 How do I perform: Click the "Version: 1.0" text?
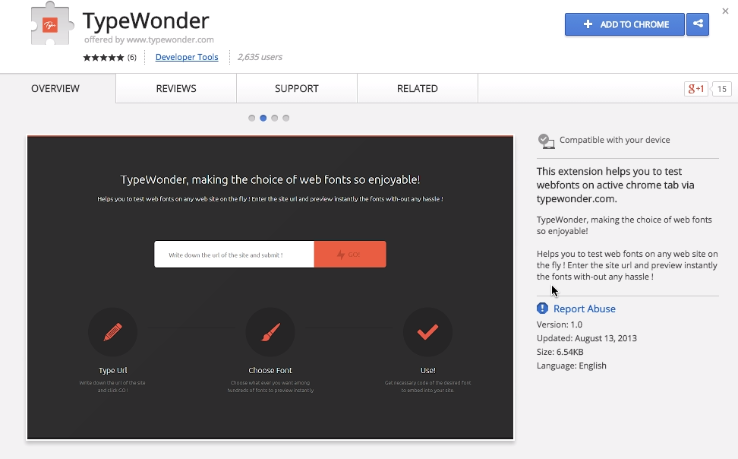pos(559,325)
